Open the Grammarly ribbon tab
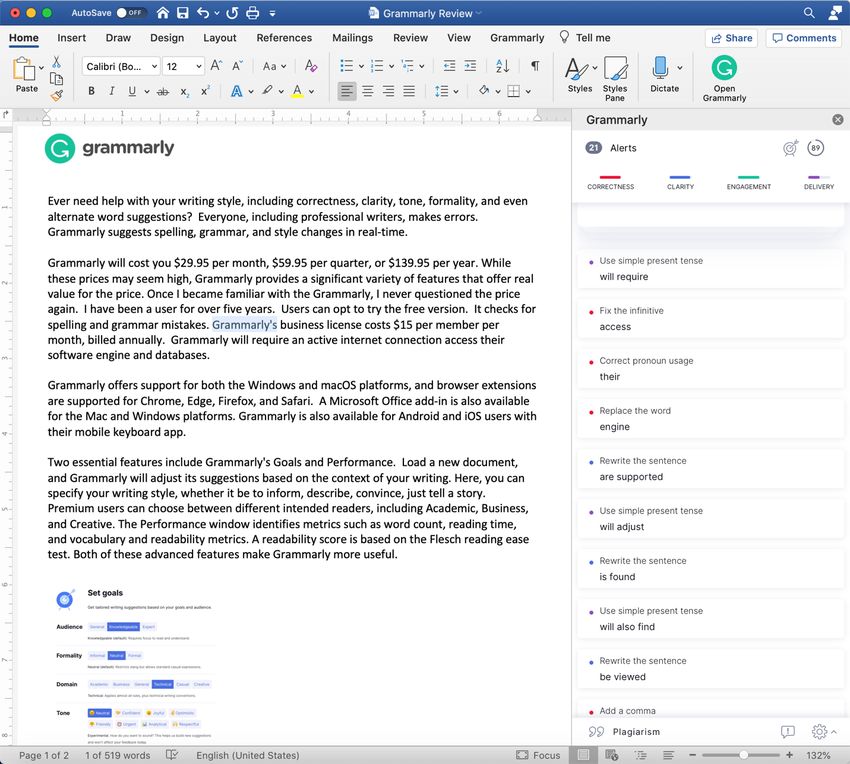The width and height of the screenshot is (850, 764). [x=517, y=37]
